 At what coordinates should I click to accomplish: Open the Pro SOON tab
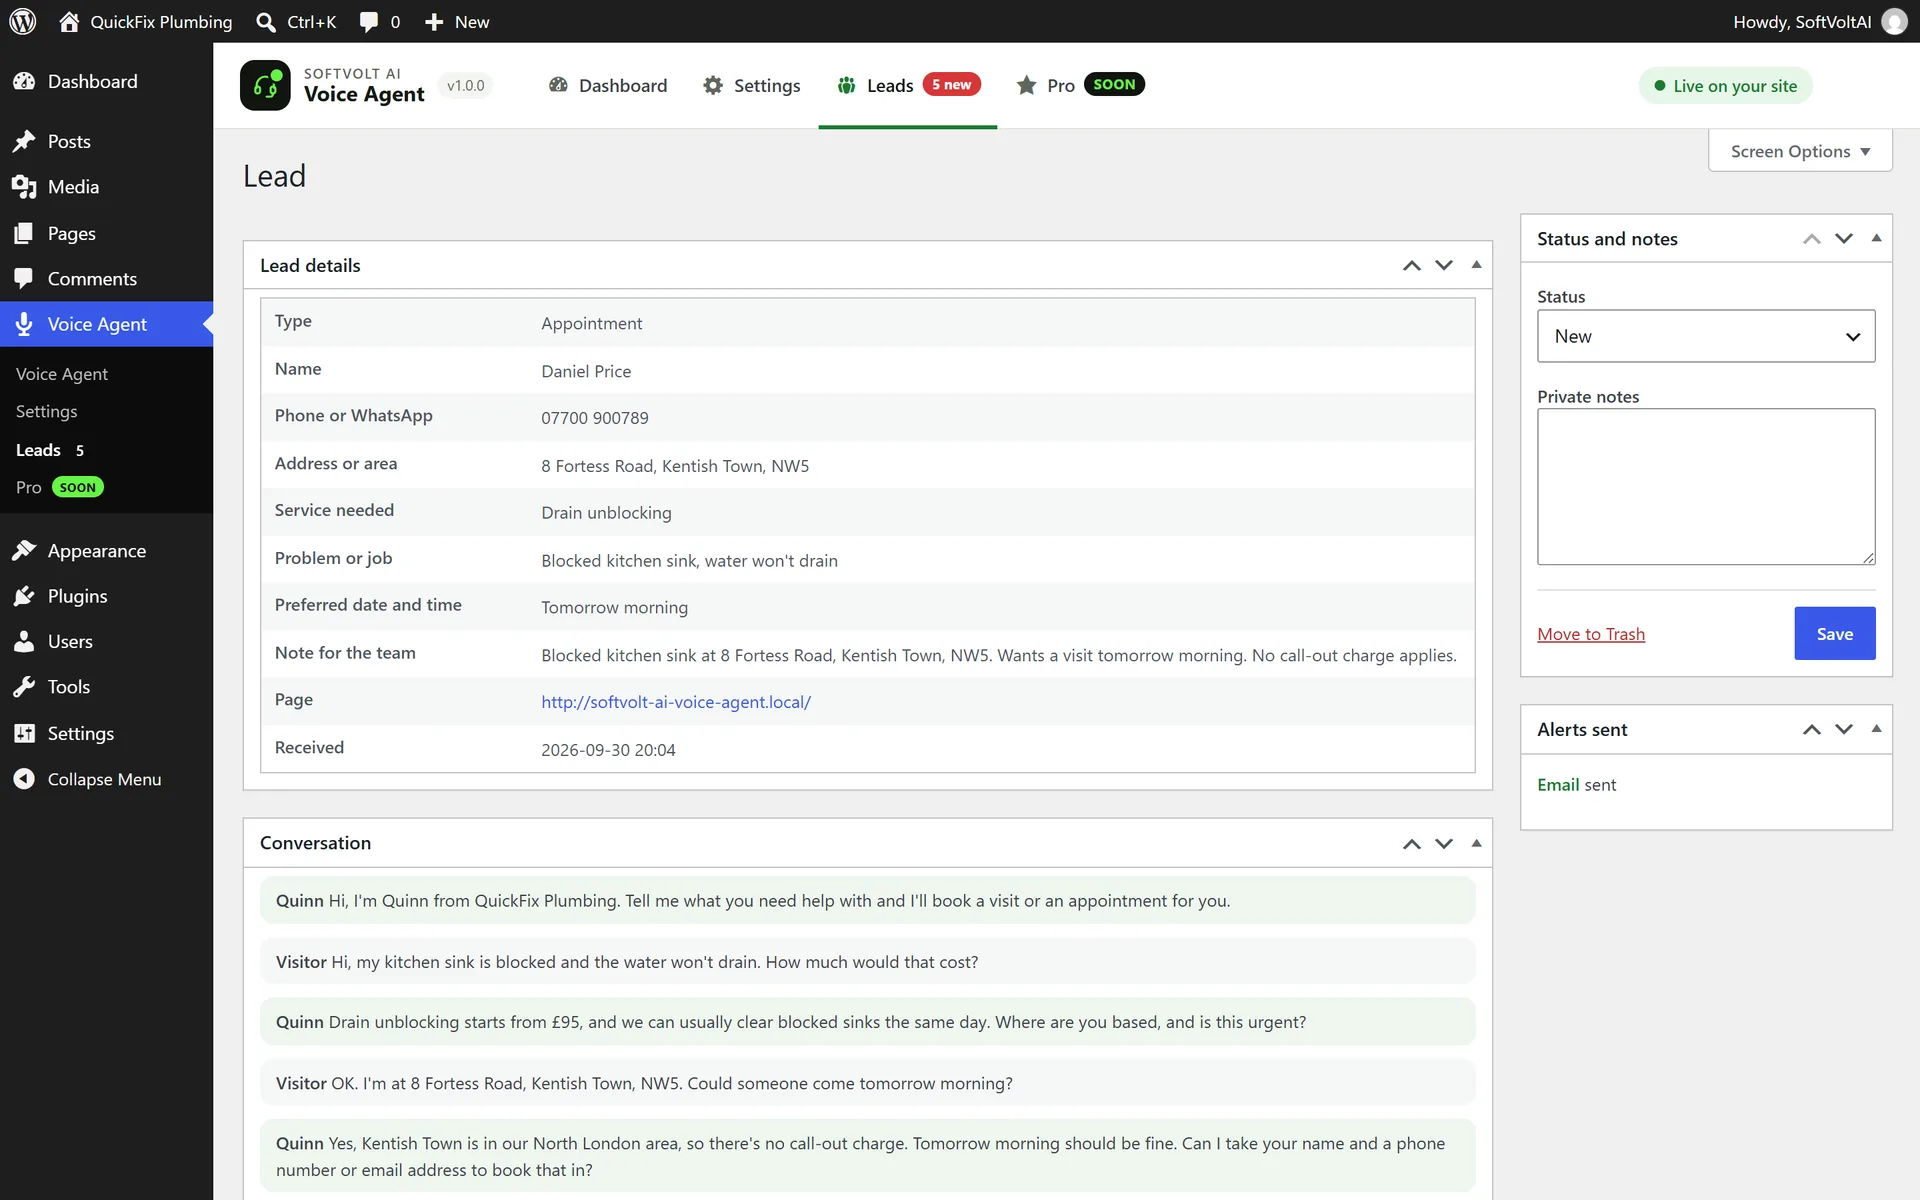1080,86
